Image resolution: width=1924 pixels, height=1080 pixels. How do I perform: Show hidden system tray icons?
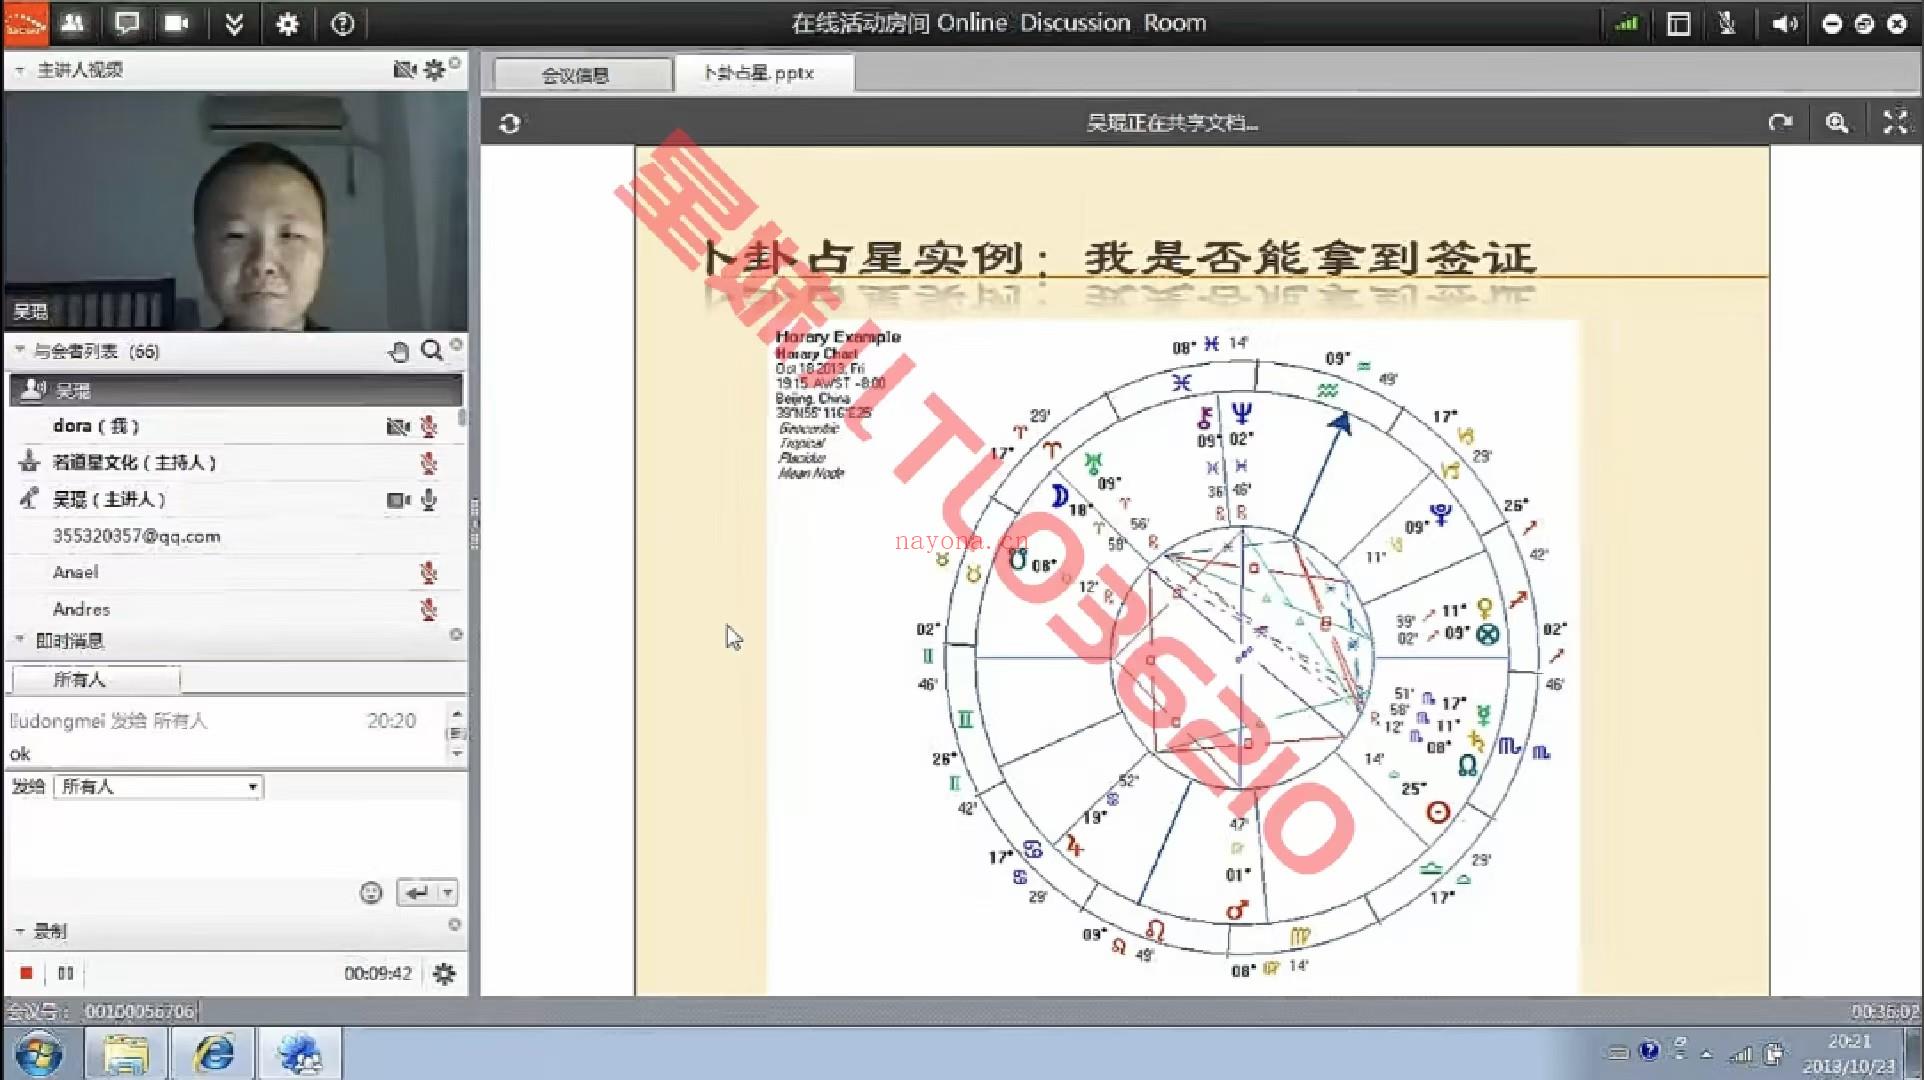click(x=1706, y=1053)
